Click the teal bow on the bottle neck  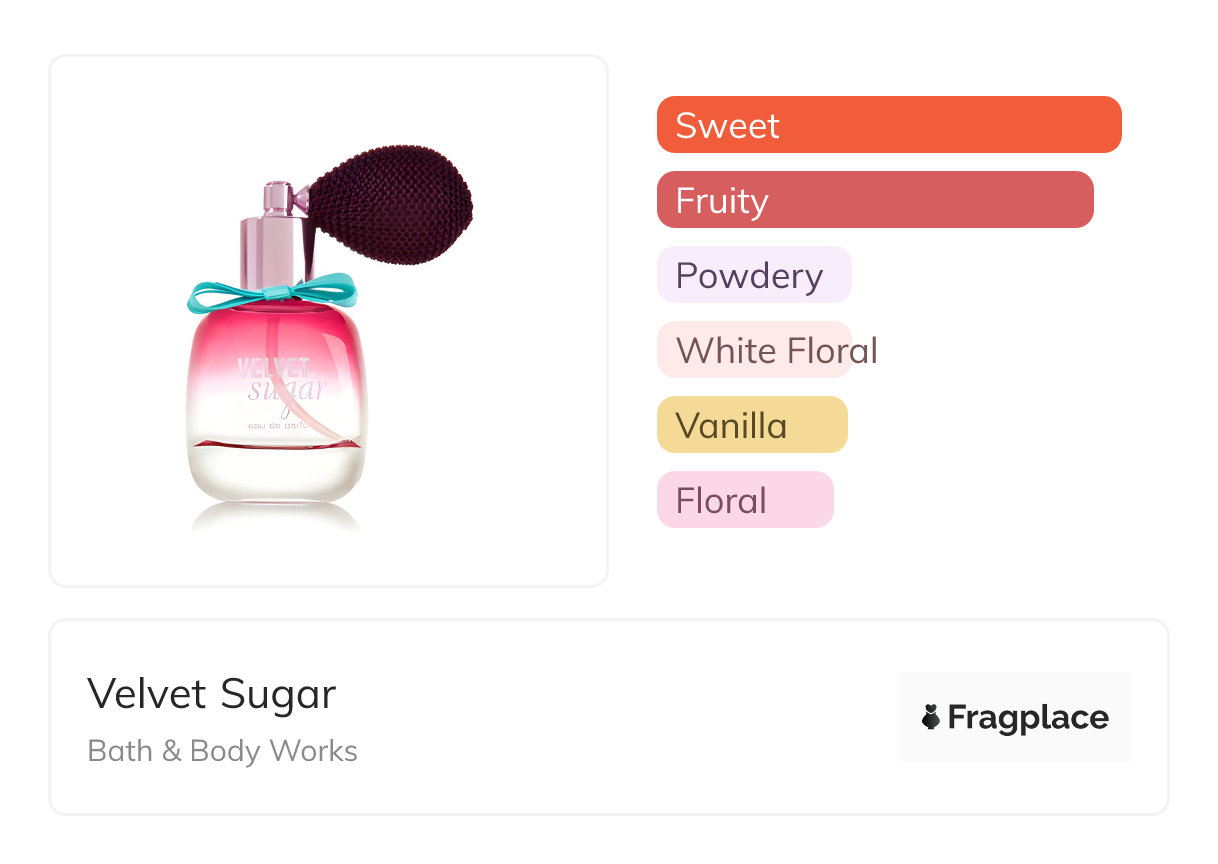click(272, 293)
